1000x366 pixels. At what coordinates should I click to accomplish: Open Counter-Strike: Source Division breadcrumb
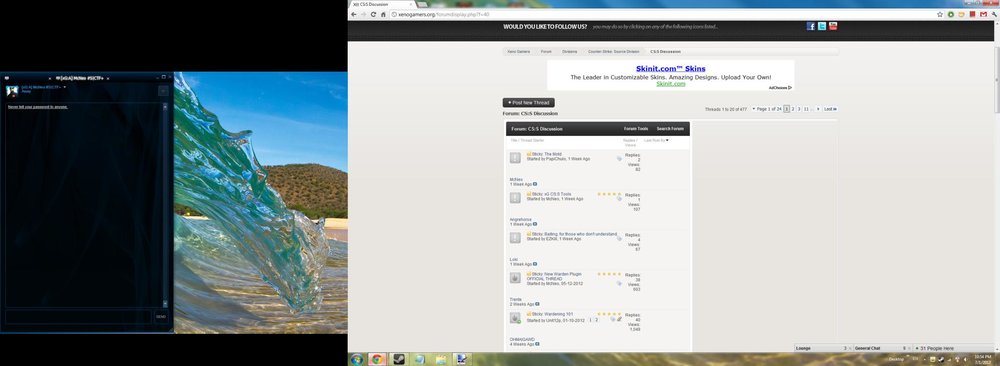click(x=614, y=52)
